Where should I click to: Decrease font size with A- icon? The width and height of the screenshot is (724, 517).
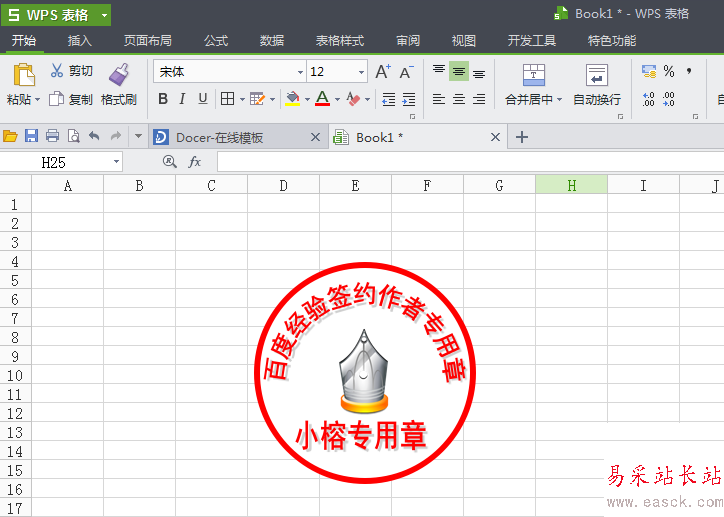click(x=406, y=72)
